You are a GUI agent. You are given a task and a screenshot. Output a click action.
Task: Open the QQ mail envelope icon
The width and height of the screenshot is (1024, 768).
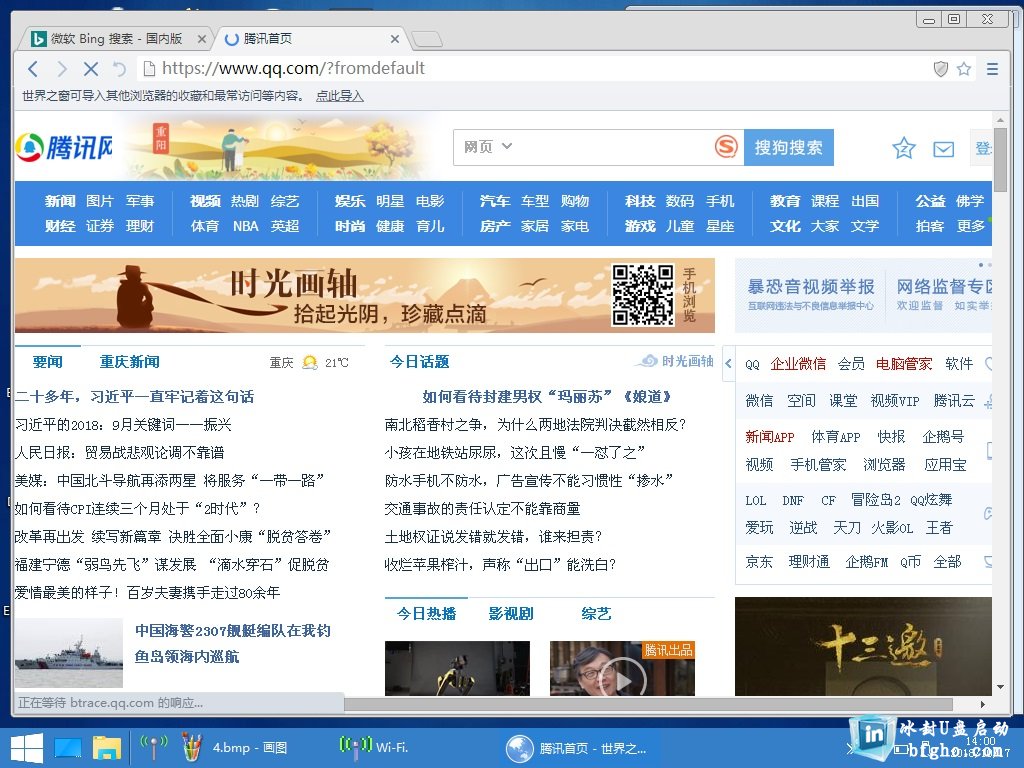943,150
